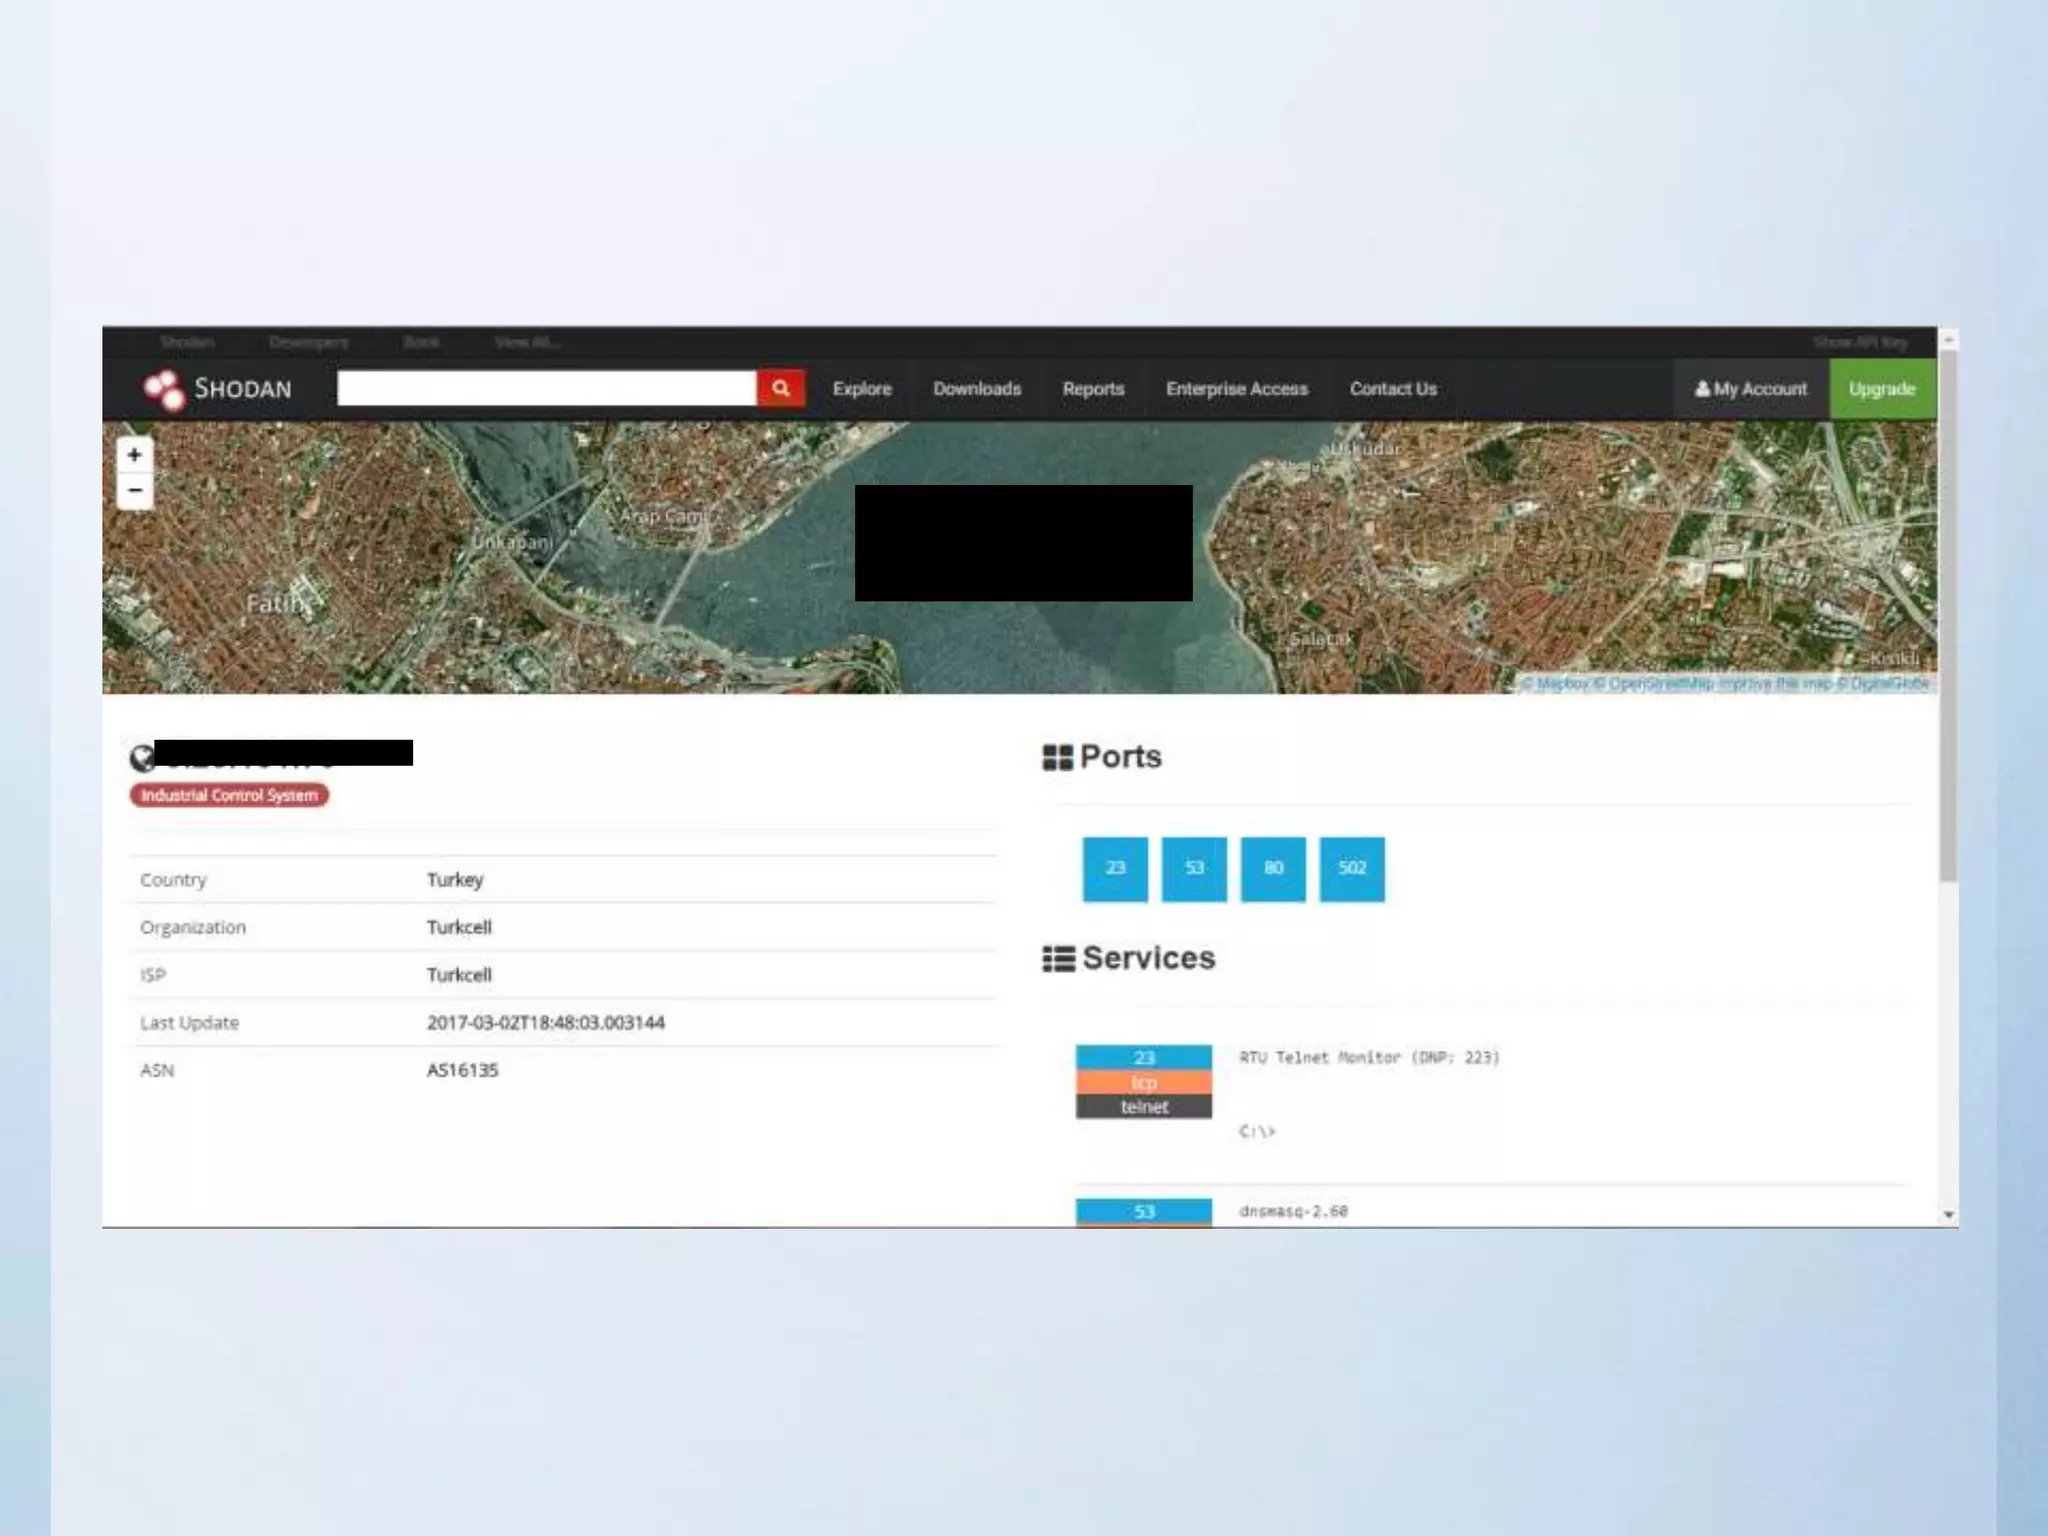The width and height of the screenshot is (2048, 1536).
Task: Click the red search magnifier button
Action: pyautogui.click(x=780, y=388)
